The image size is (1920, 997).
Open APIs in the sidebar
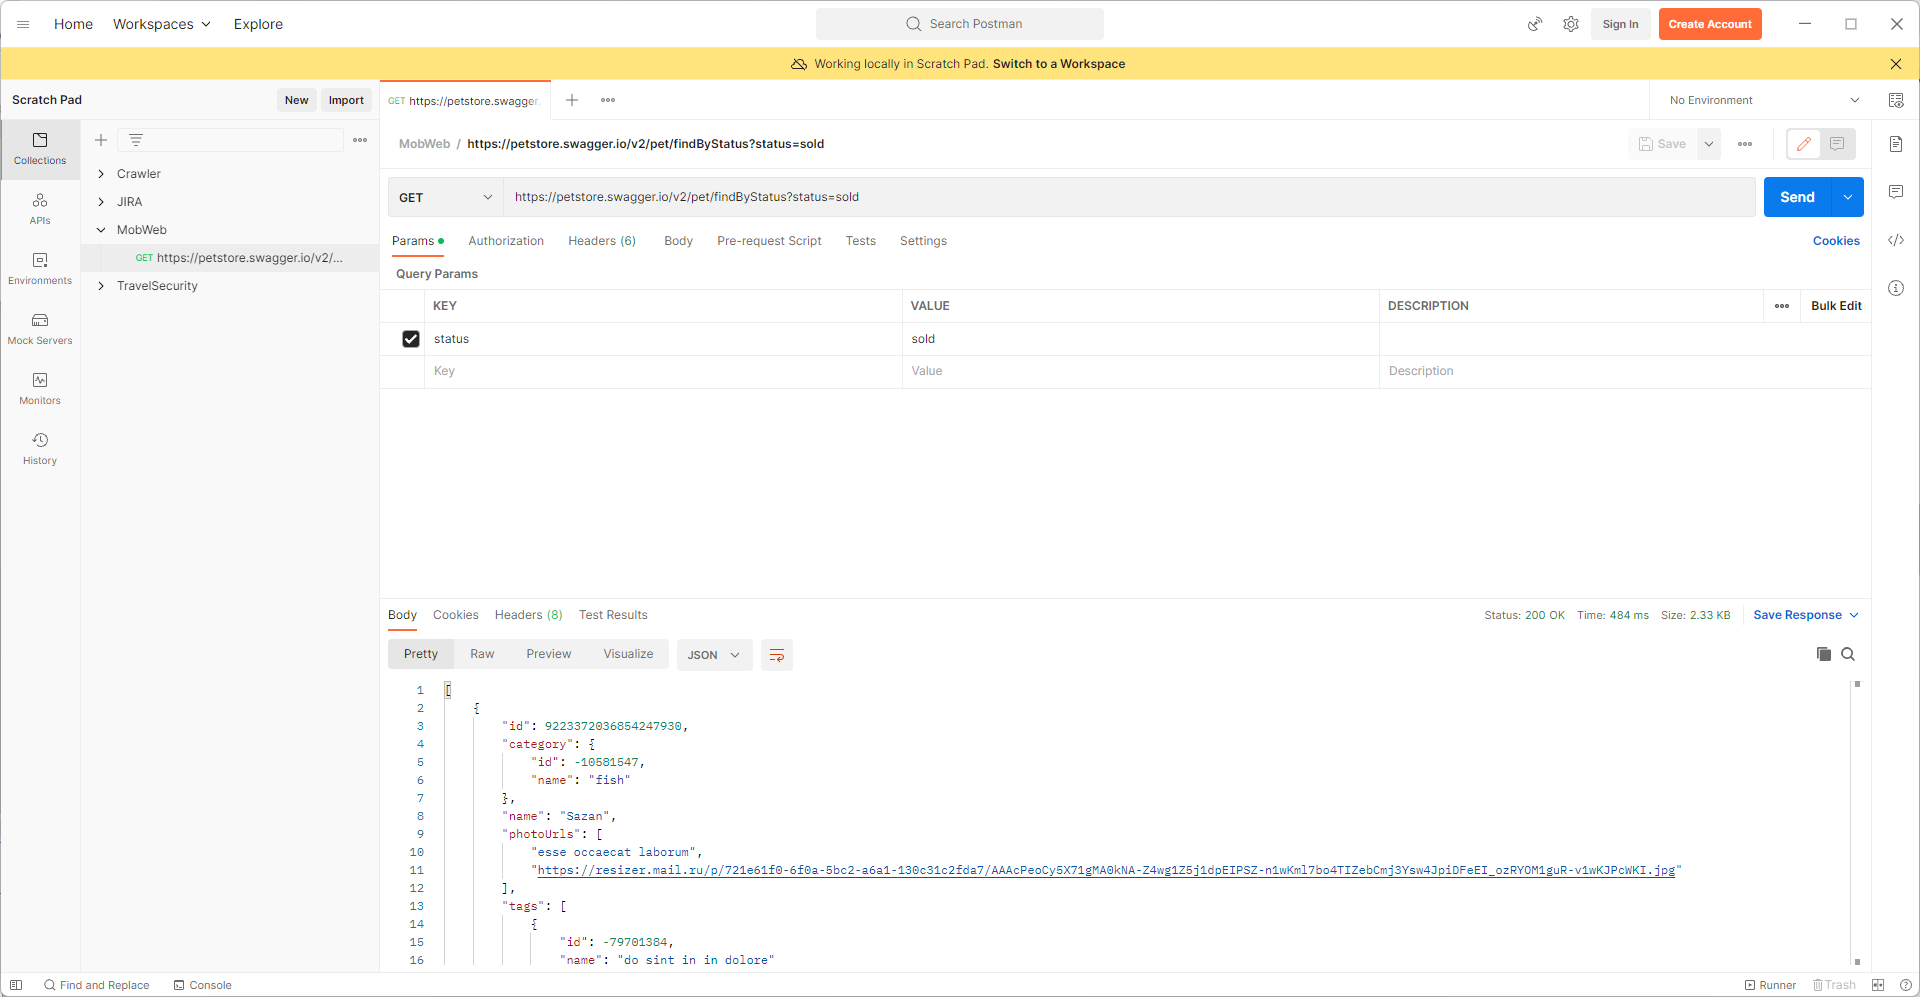pyautogui.click(x=40, y=209)
